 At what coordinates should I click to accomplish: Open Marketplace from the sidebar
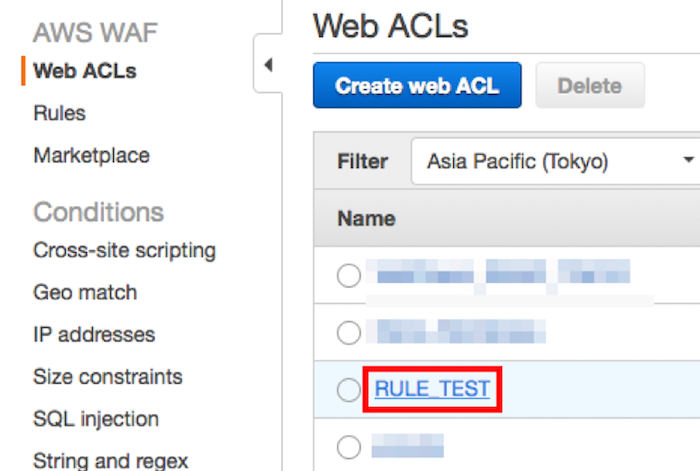91,155
